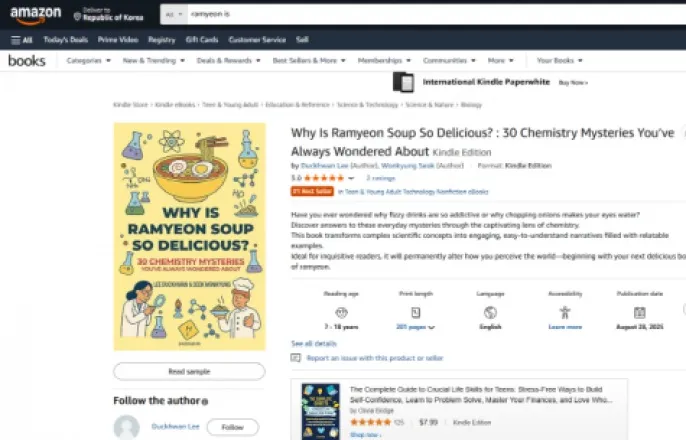This screenshot has width=686, height=440.
Task: Click the Read sample button
Action: (x=189, y=371)
